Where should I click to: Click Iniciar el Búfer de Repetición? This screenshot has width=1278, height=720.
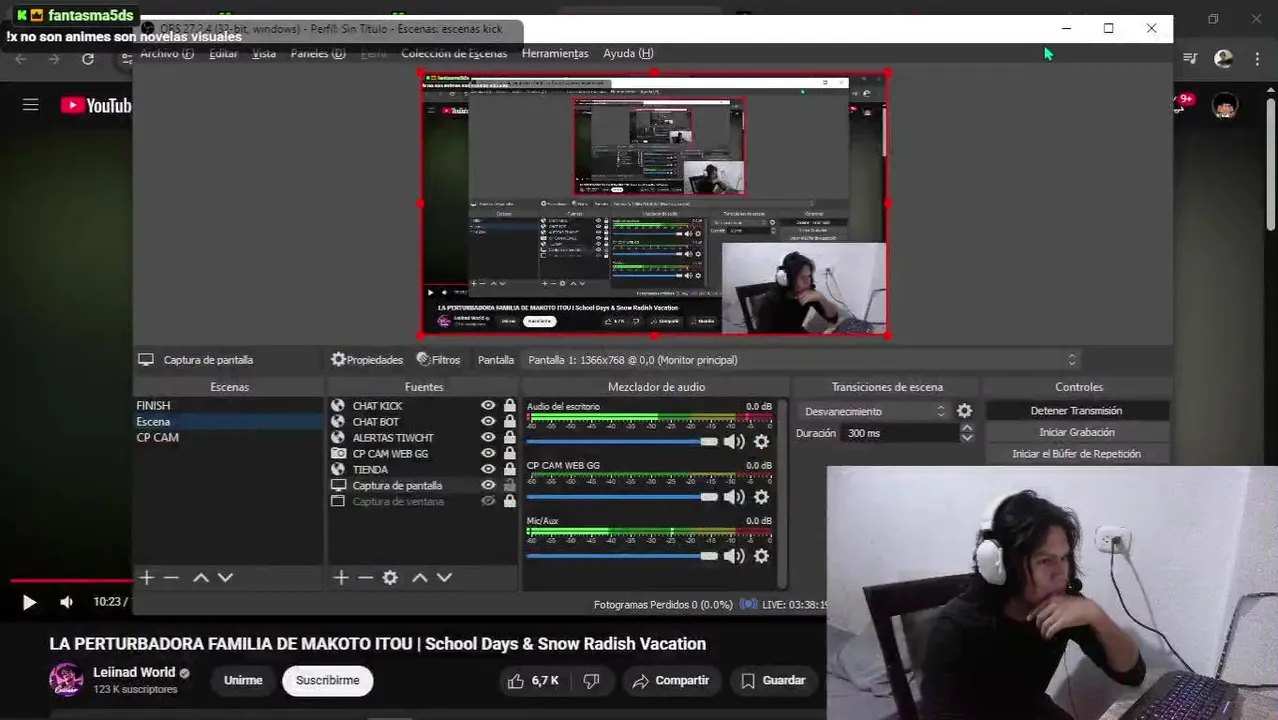click(x=1077, y=454)
